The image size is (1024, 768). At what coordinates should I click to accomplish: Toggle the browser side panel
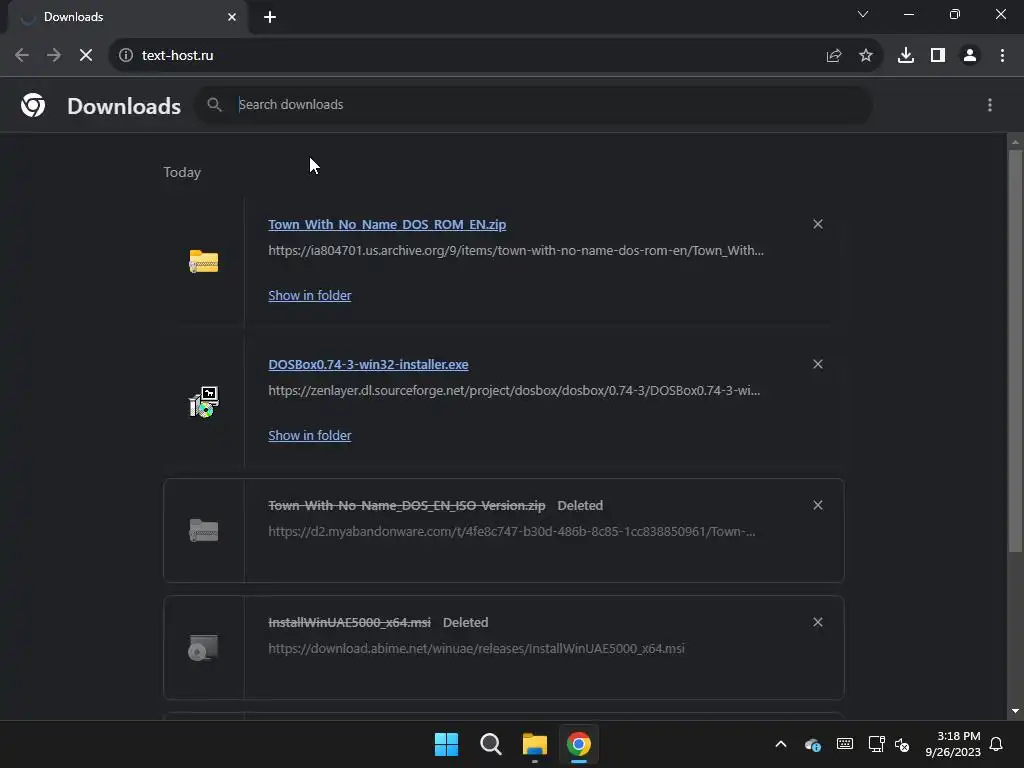click(x=938, y=56)
